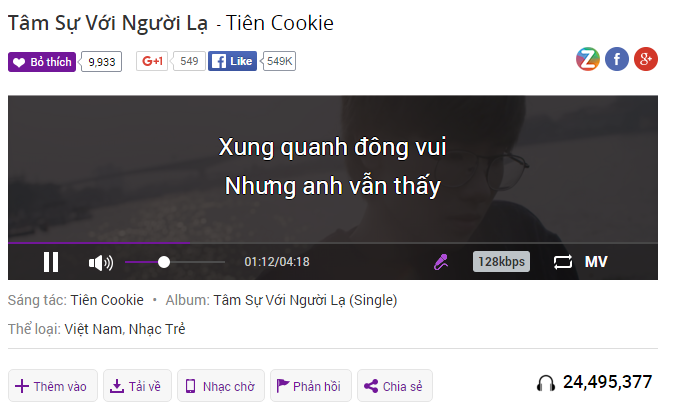675x415 pixels.
Task: Open the Nhạc Trẻ genre link
Action: point(157,329)
